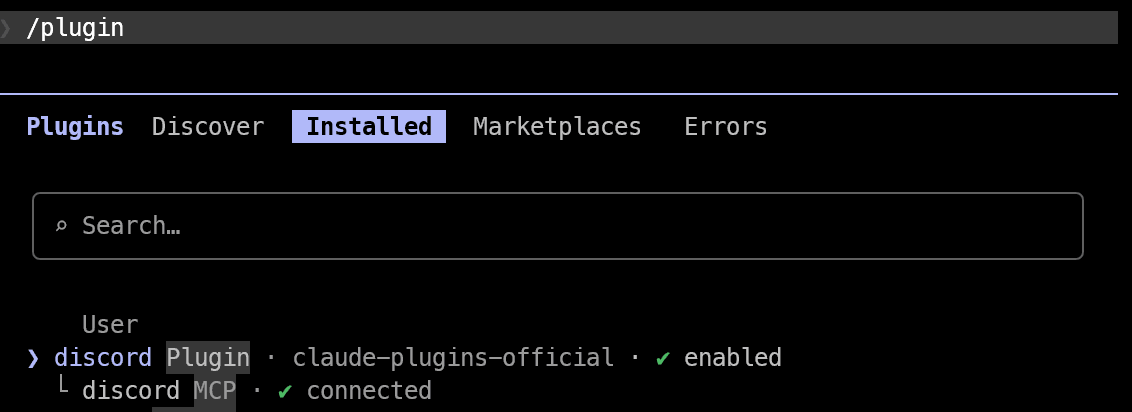The image size is (1132, 412).
Task: Switch to the Discover tab
Action: [x=208, y=126]
